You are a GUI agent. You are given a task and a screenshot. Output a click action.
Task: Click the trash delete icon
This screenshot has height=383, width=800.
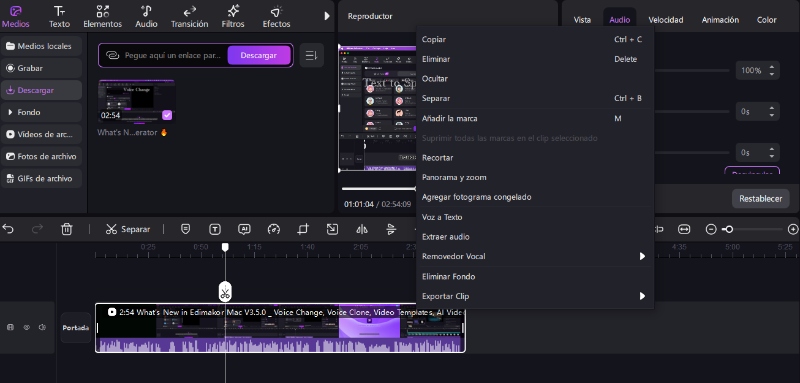67,229
